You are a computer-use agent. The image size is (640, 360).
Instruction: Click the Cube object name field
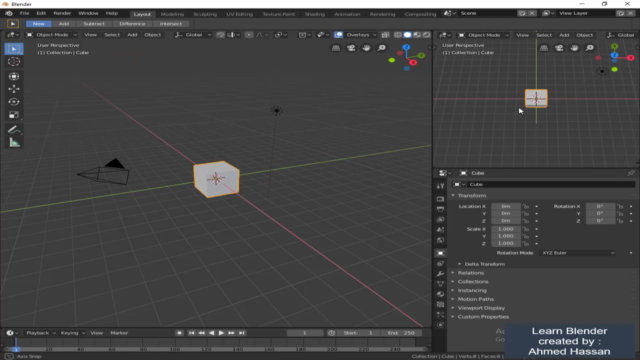(551, 184)
